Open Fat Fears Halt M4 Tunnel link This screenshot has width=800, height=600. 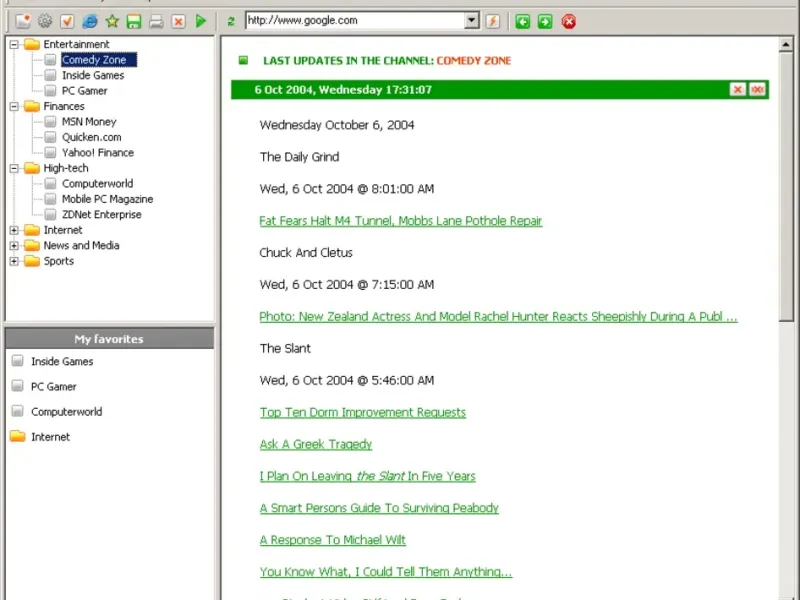(401, 220)
